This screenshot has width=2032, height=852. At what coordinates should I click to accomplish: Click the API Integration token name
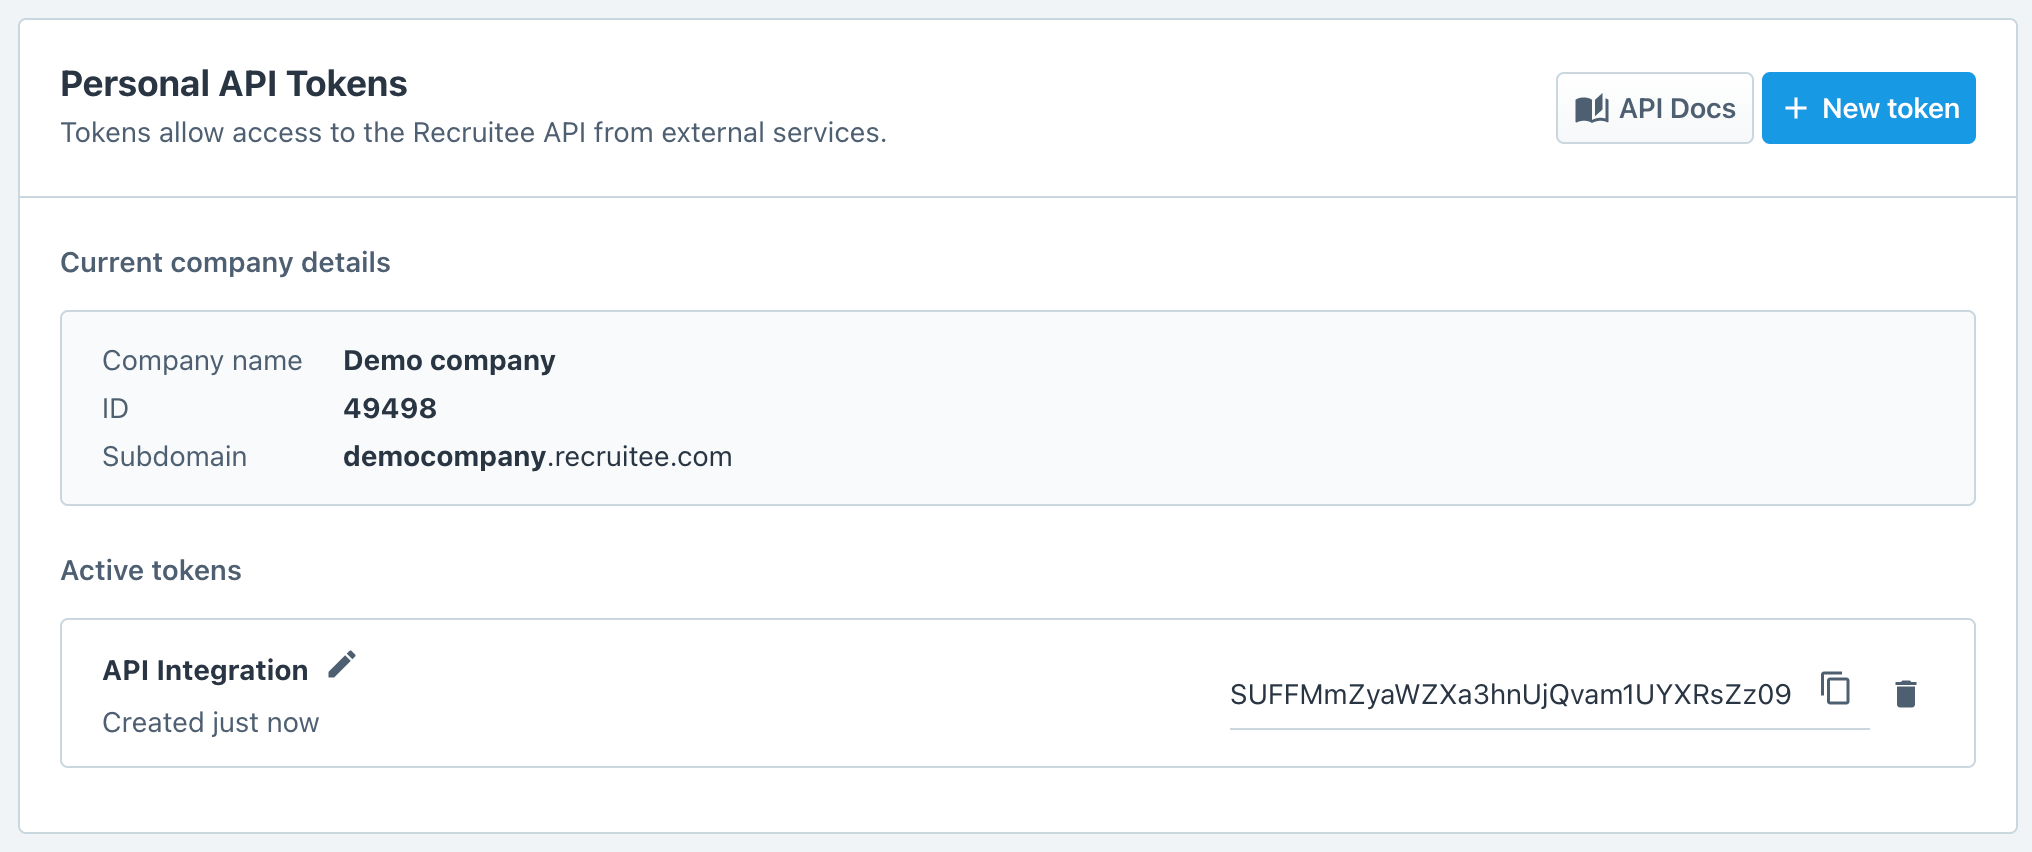(205, 670)
